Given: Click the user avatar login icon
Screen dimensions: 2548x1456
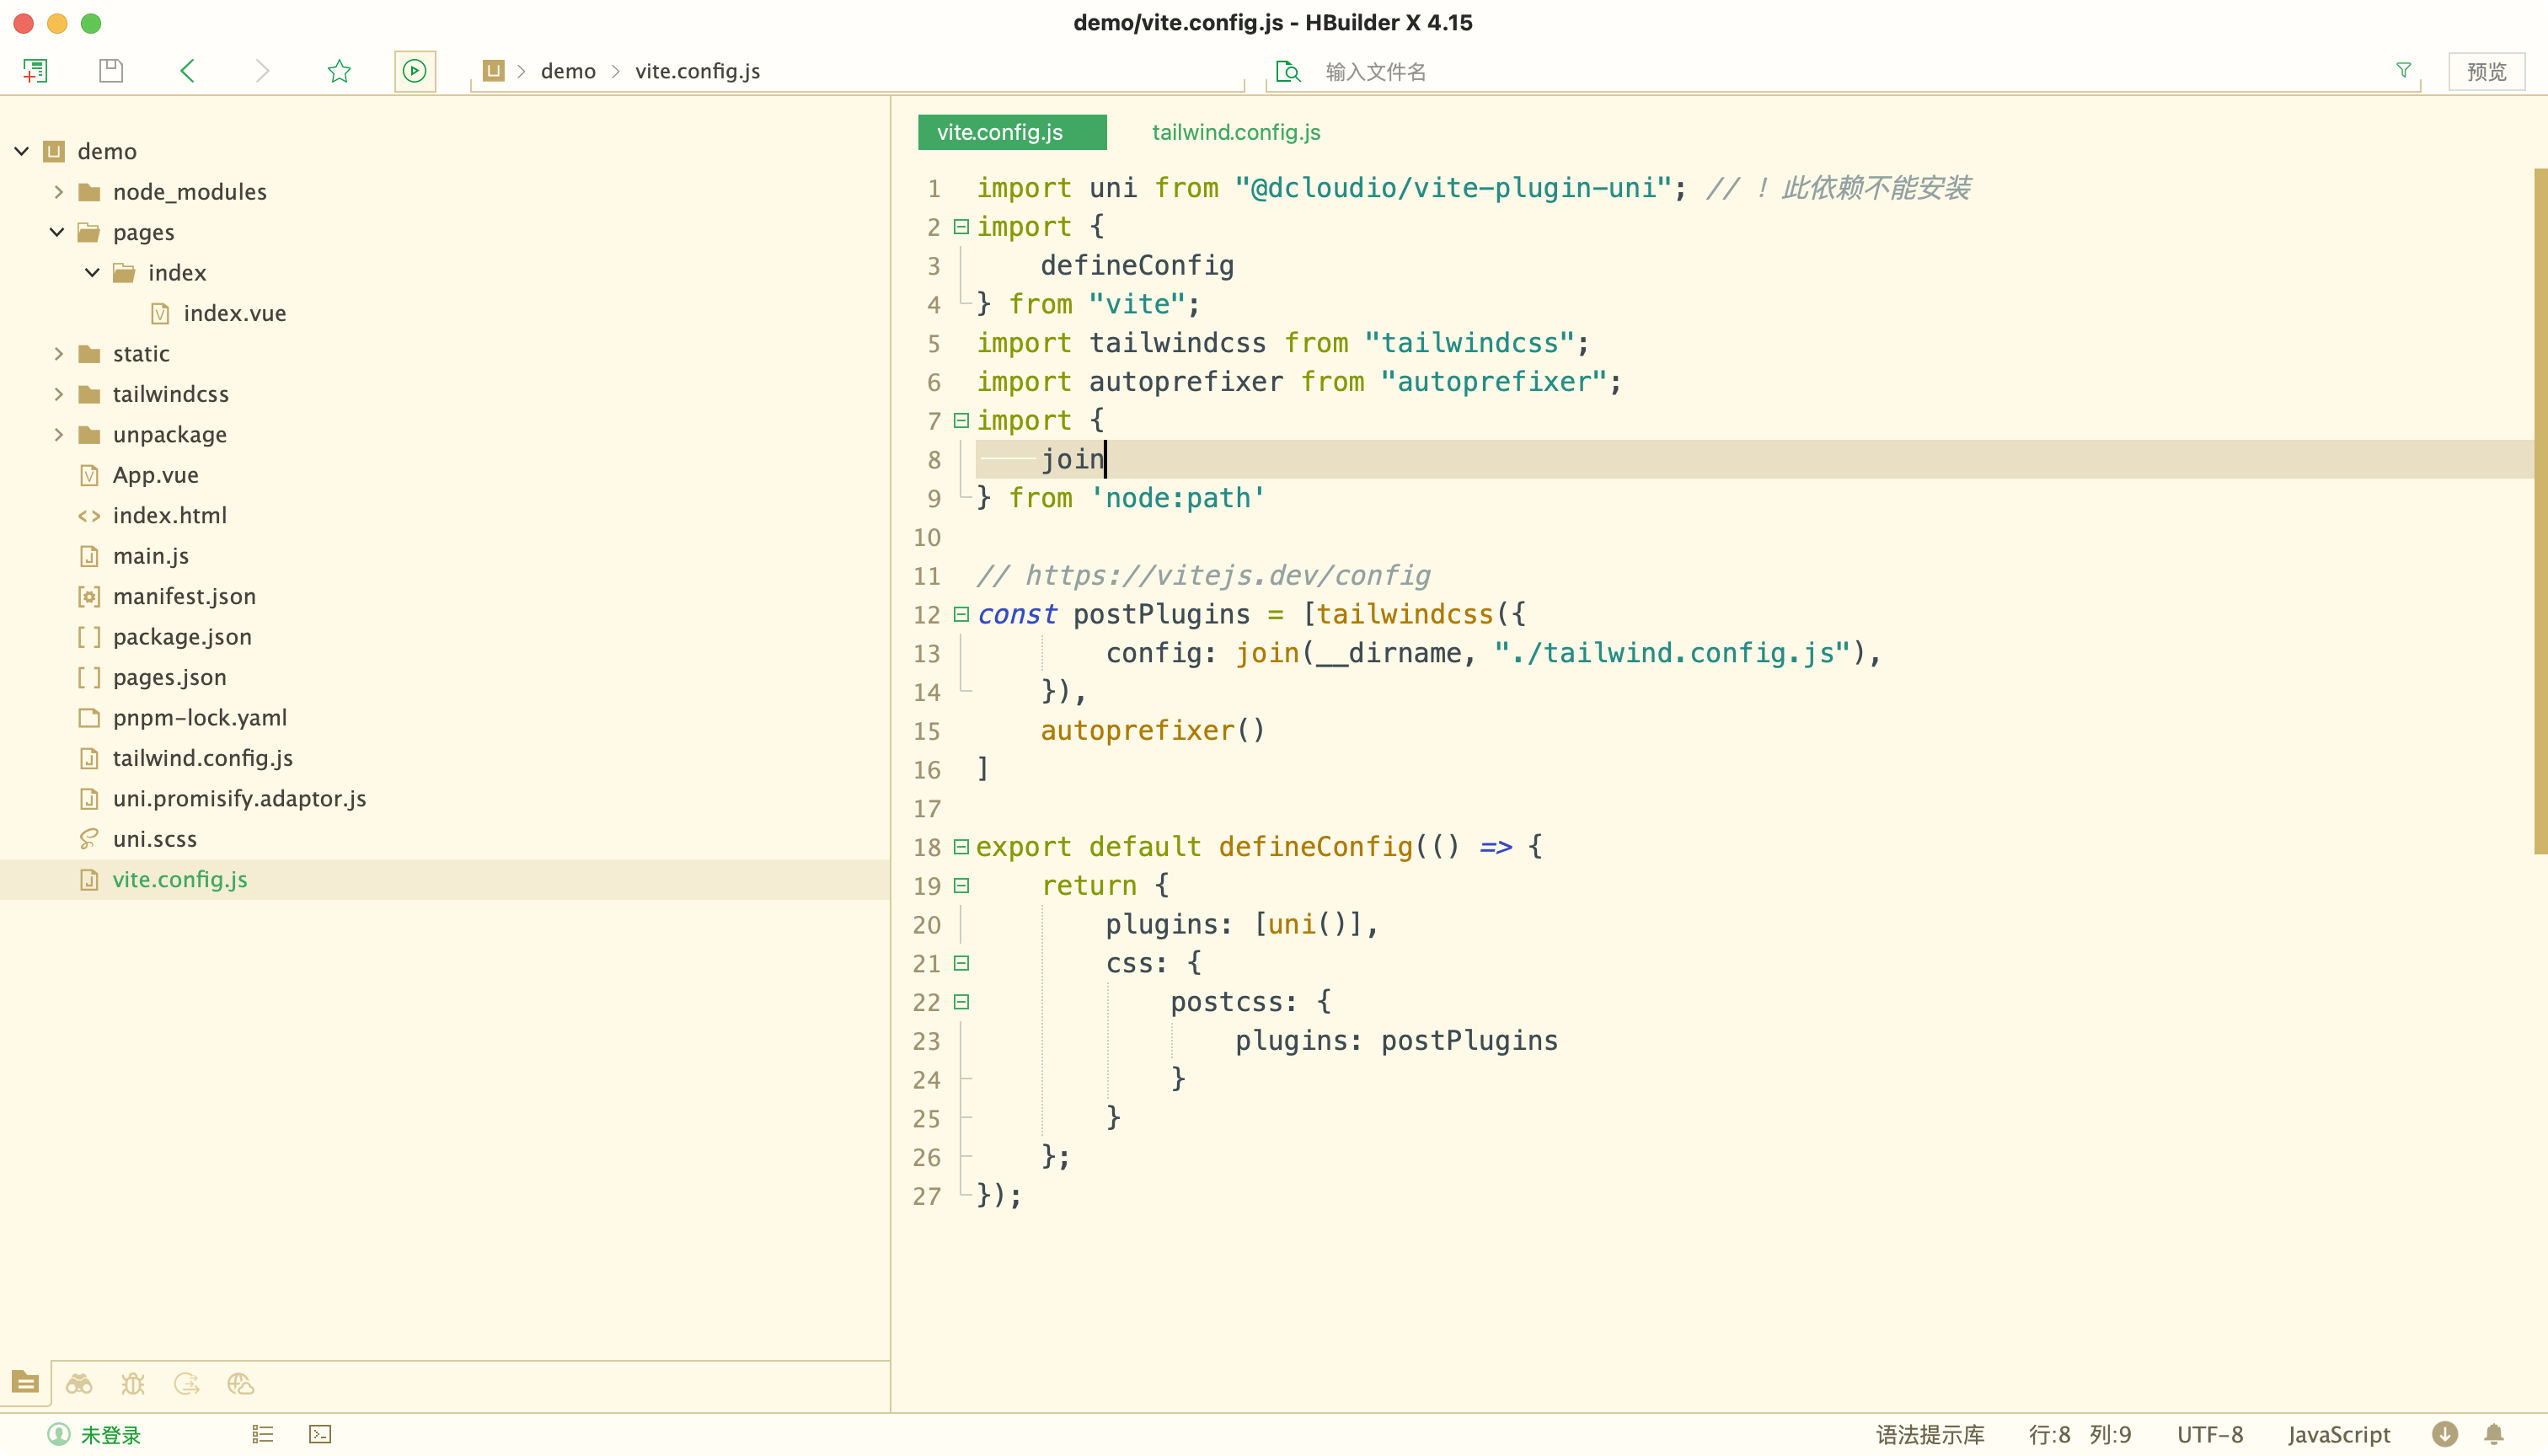Looking at the screenshot, I should (x=59, y=1434).
